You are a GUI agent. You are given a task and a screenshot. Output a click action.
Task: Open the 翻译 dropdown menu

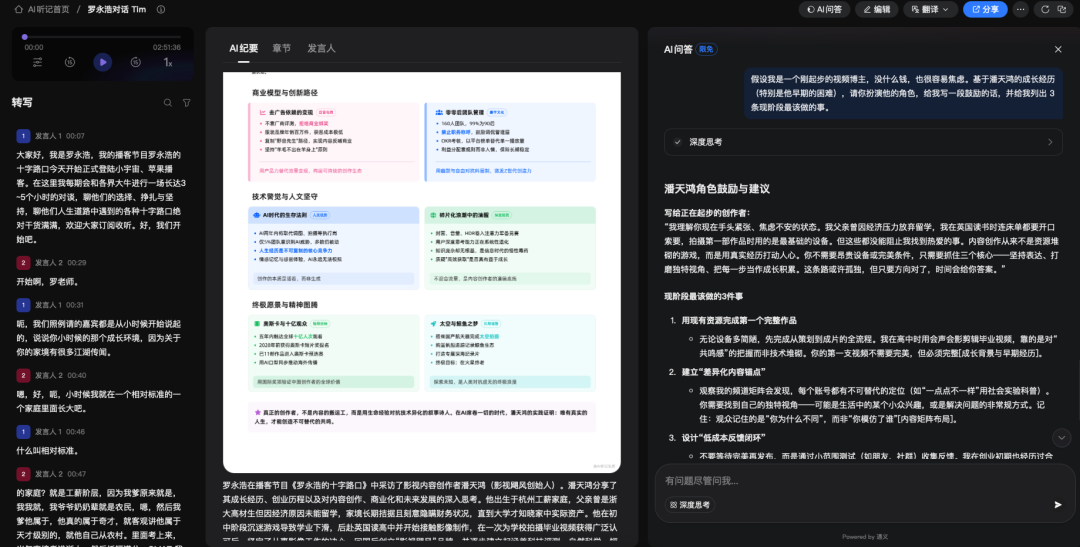(x=930, y=9)
